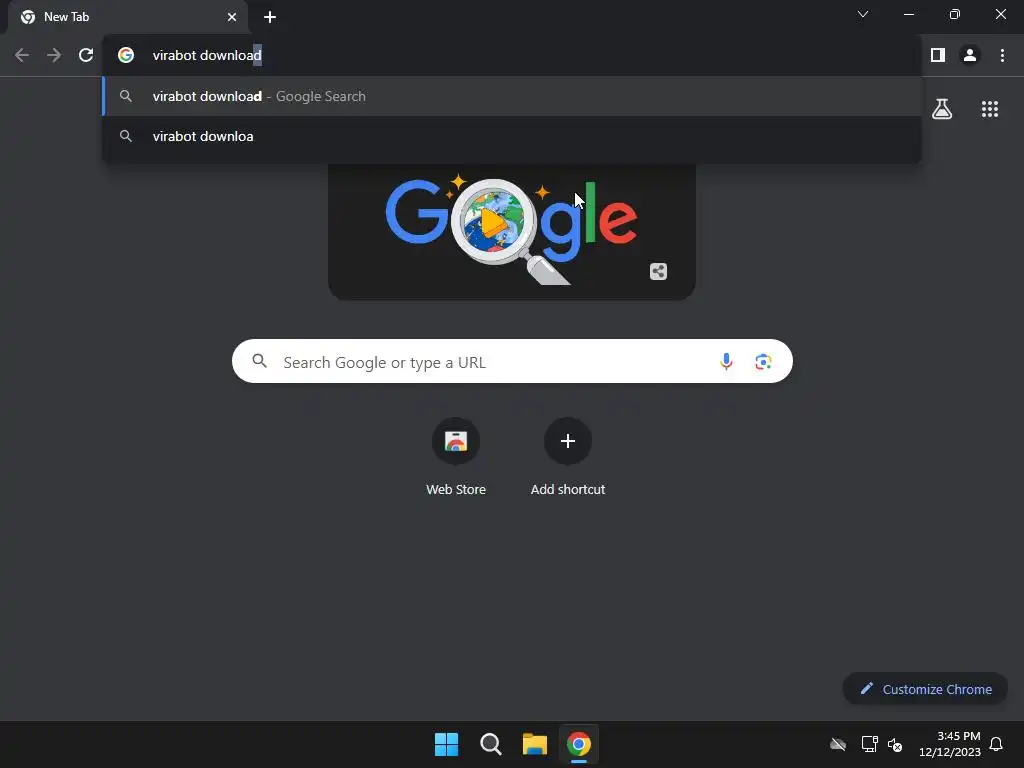Click the network display tray icon
The height and width of the screenshot is (768, 1024).
click(869, 744)
